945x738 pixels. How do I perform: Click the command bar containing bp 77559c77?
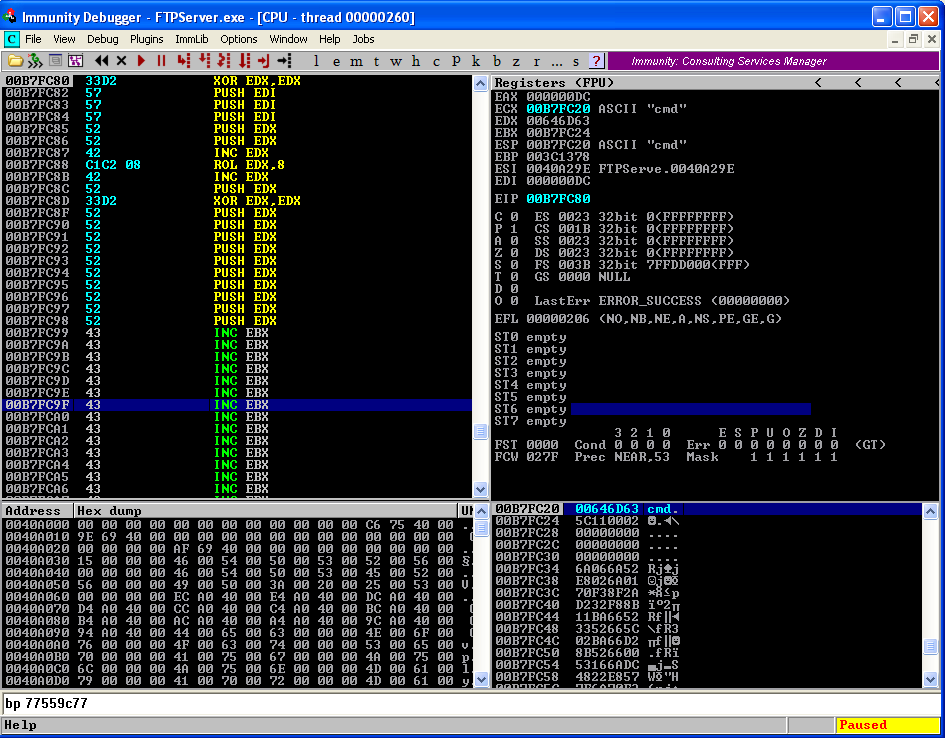(x=472, y=703)
